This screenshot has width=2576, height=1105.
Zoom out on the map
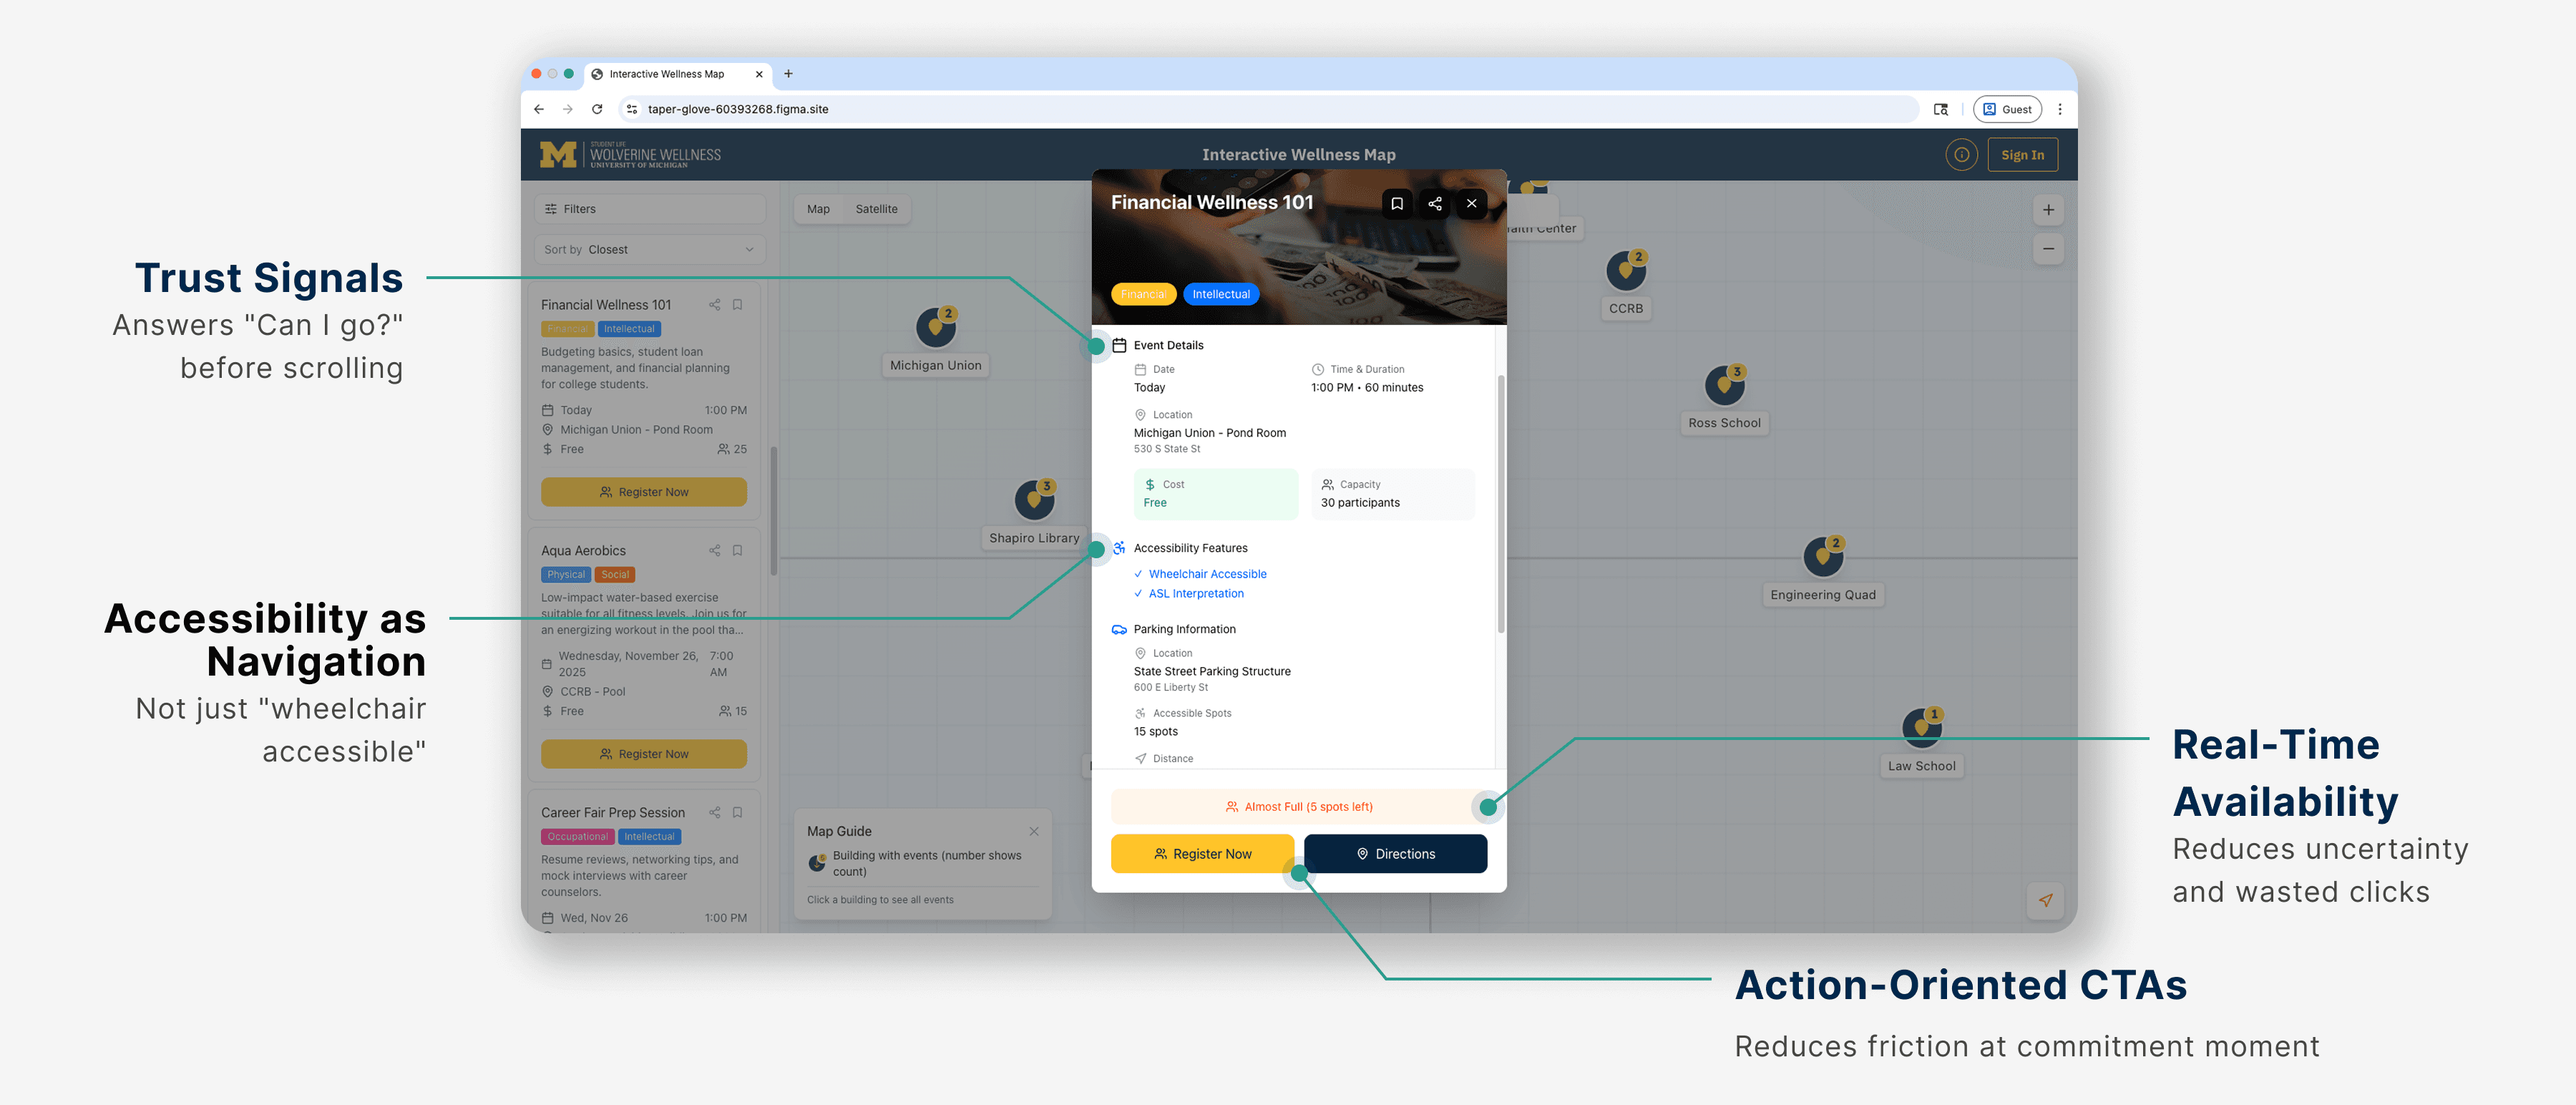pyautogui.click(x=2048, y=248)
